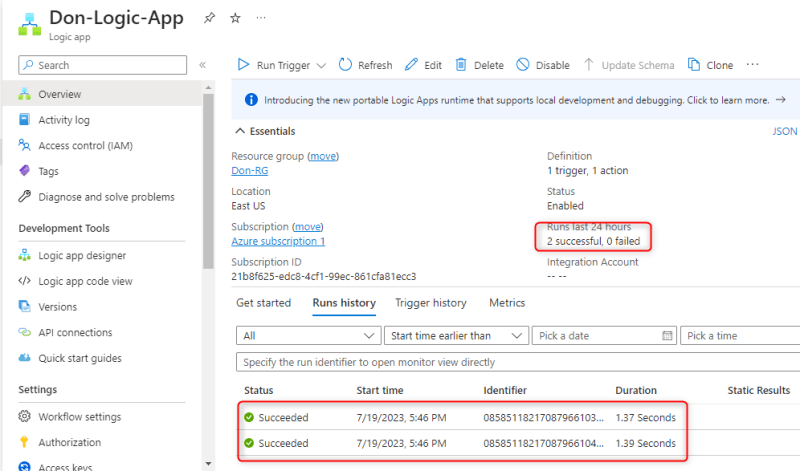The width and height of the screenshot is (800, 471).
Task: Click the Identifier column header
Action: [x=505, y=390]
